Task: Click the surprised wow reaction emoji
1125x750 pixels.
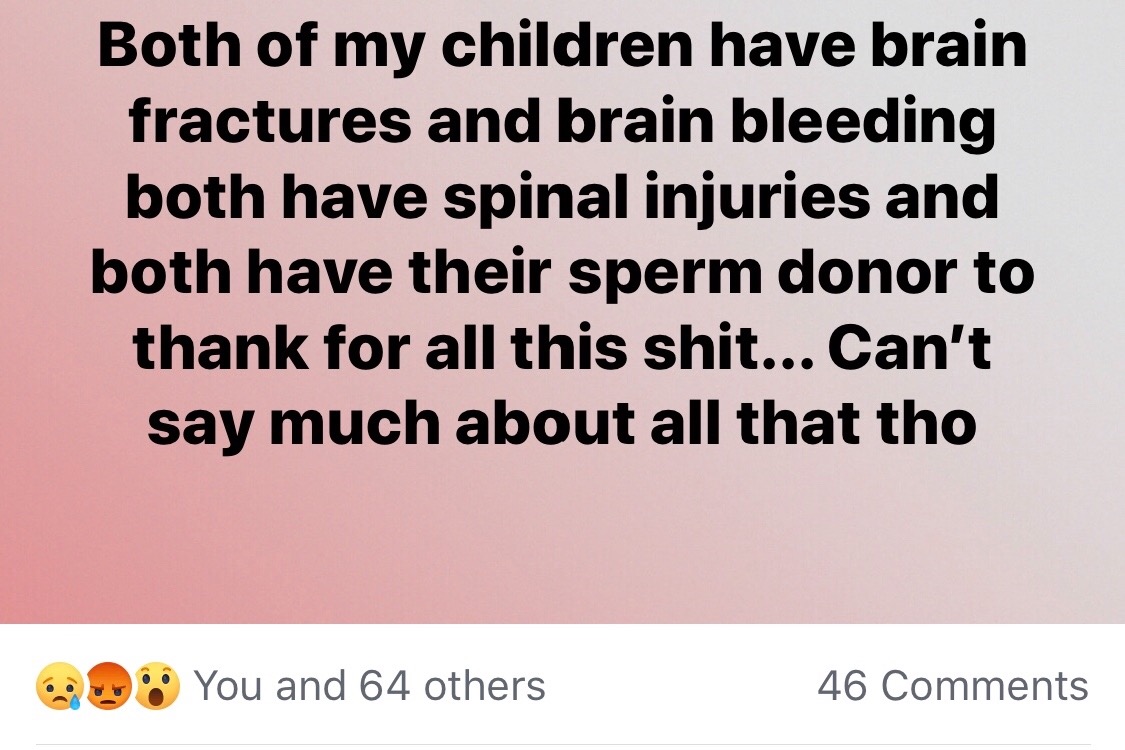Action: (x=157, y=685)
